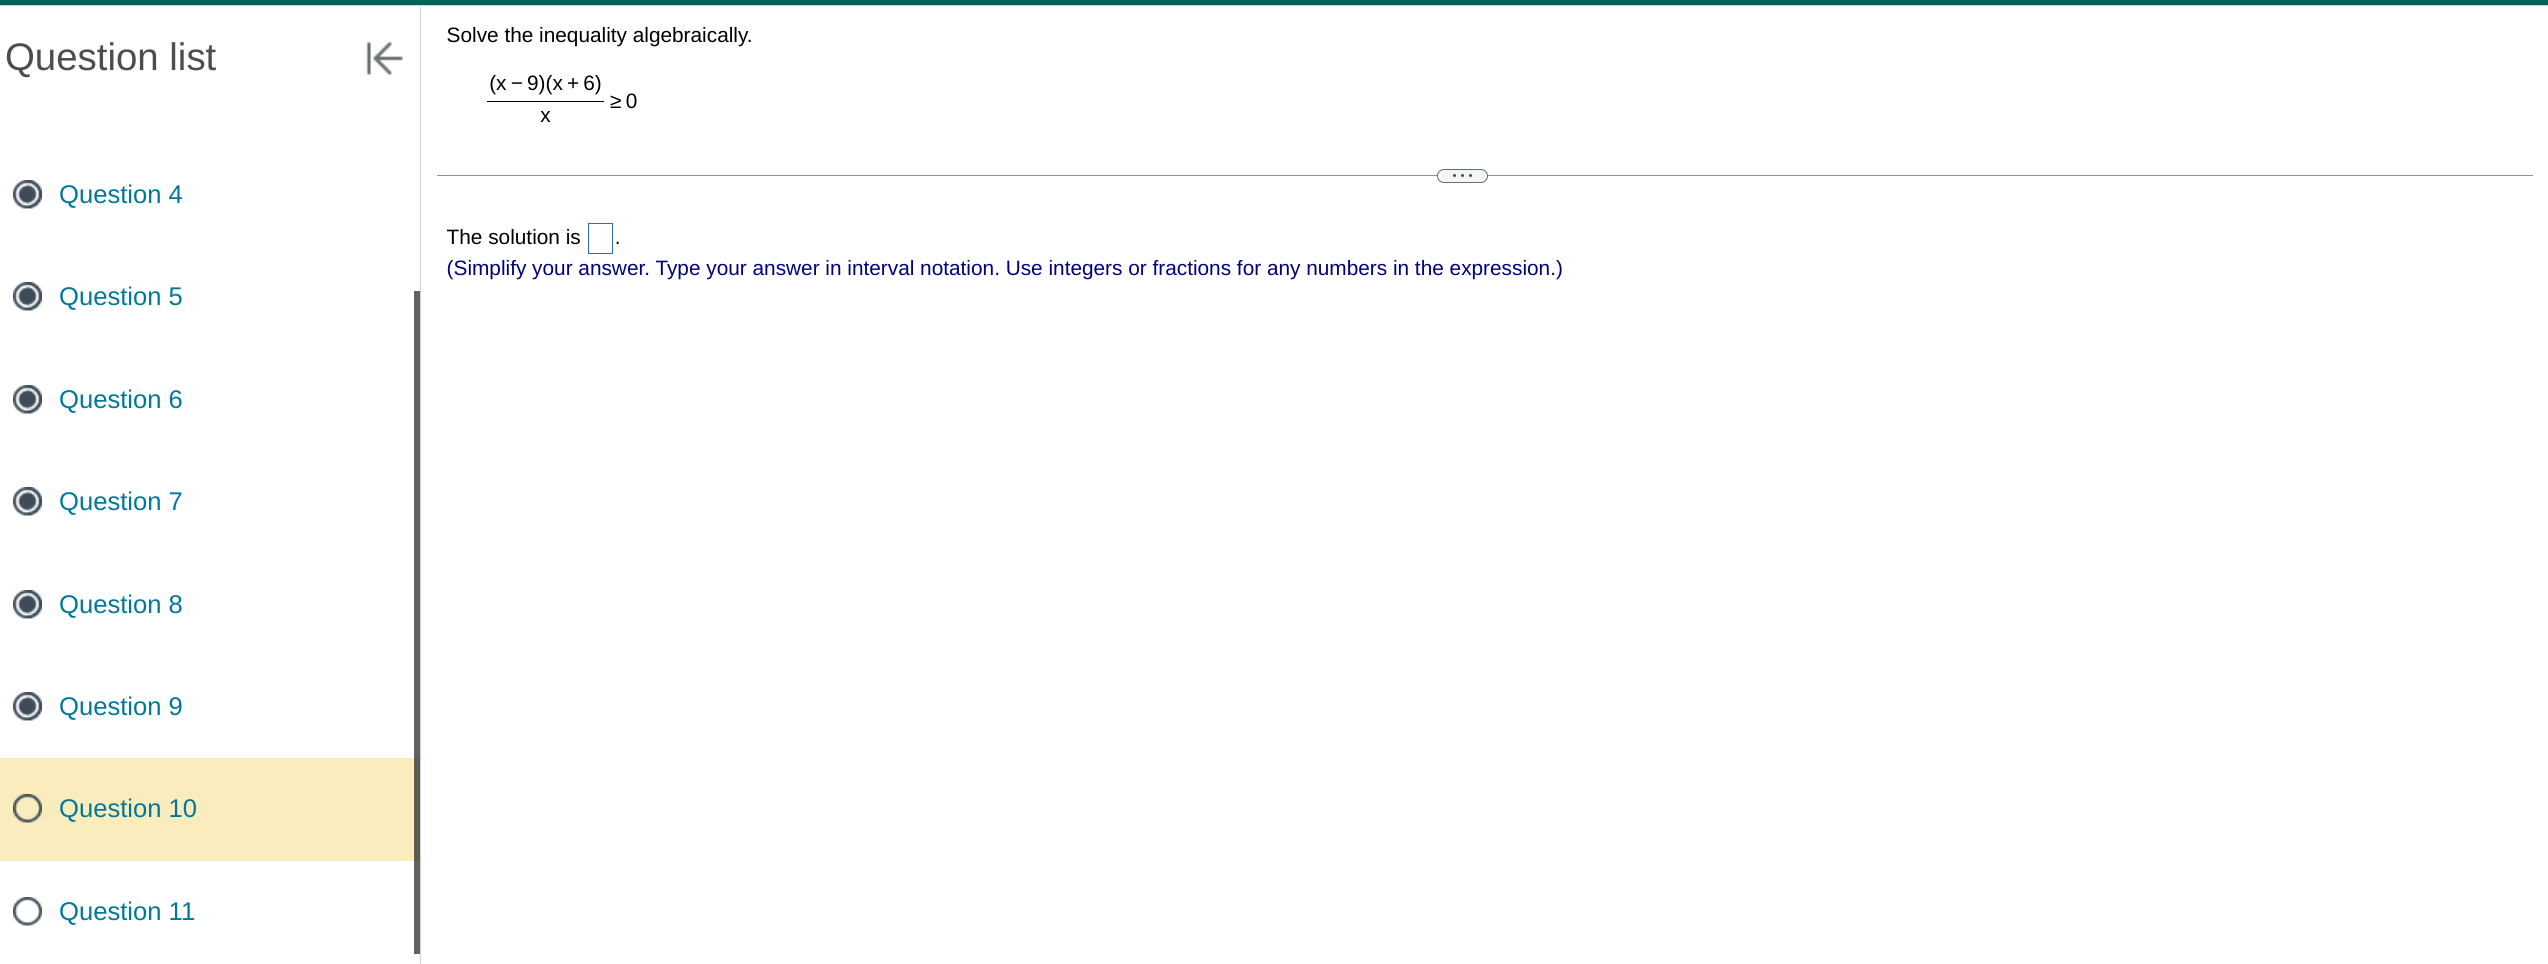Viewport: 2548px width, 964px height.
Task: Open Question 9 from the list
Action: (x=120, y=706)
